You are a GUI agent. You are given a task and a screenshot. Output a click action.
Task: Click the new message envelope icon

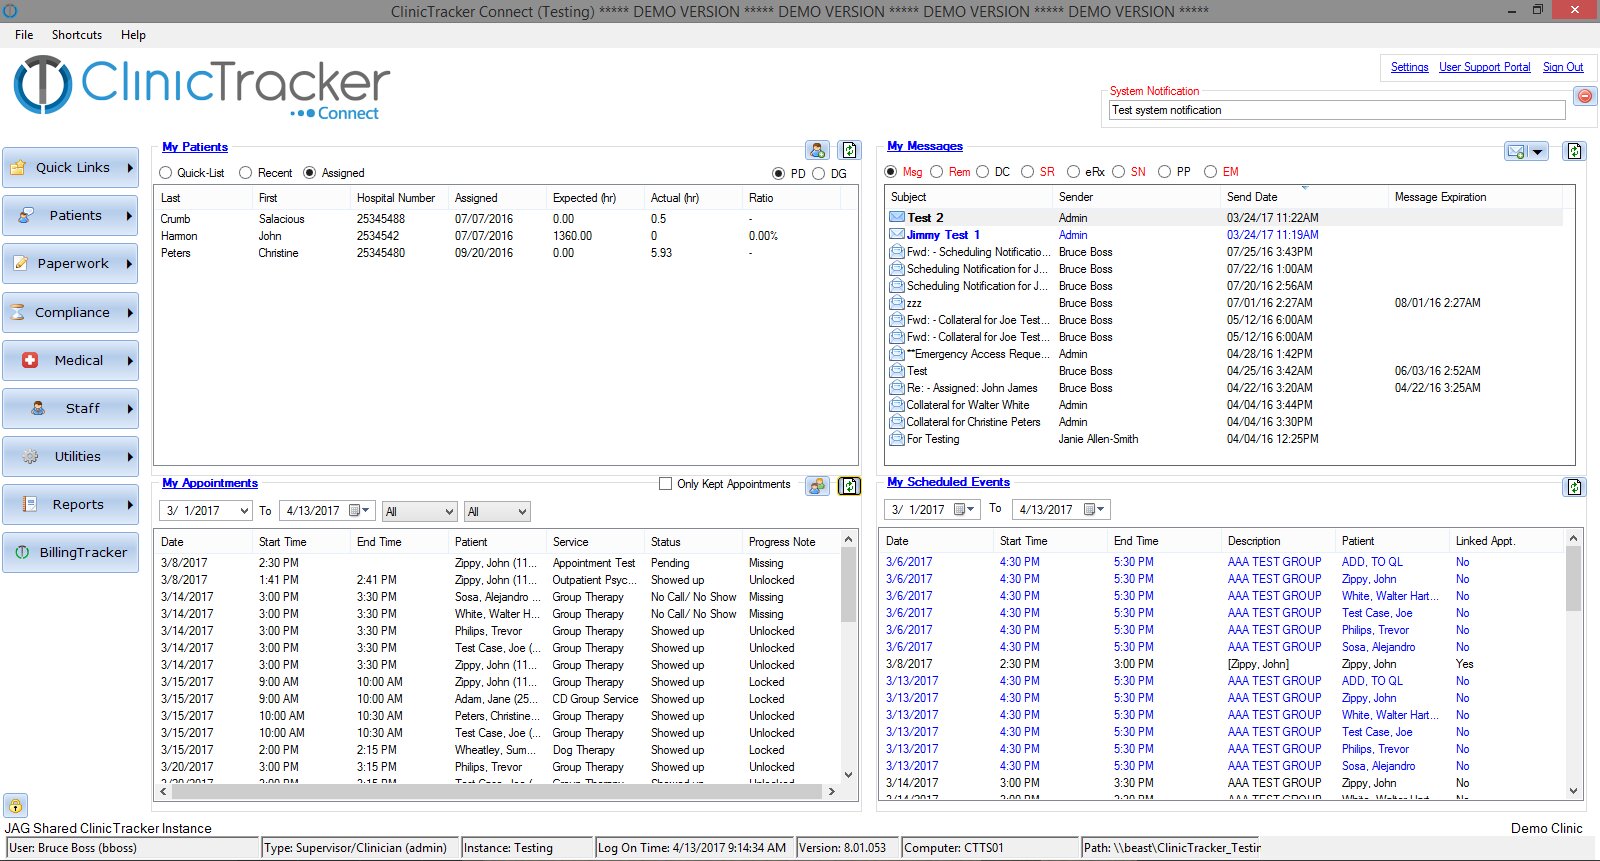pos(1517,152)
